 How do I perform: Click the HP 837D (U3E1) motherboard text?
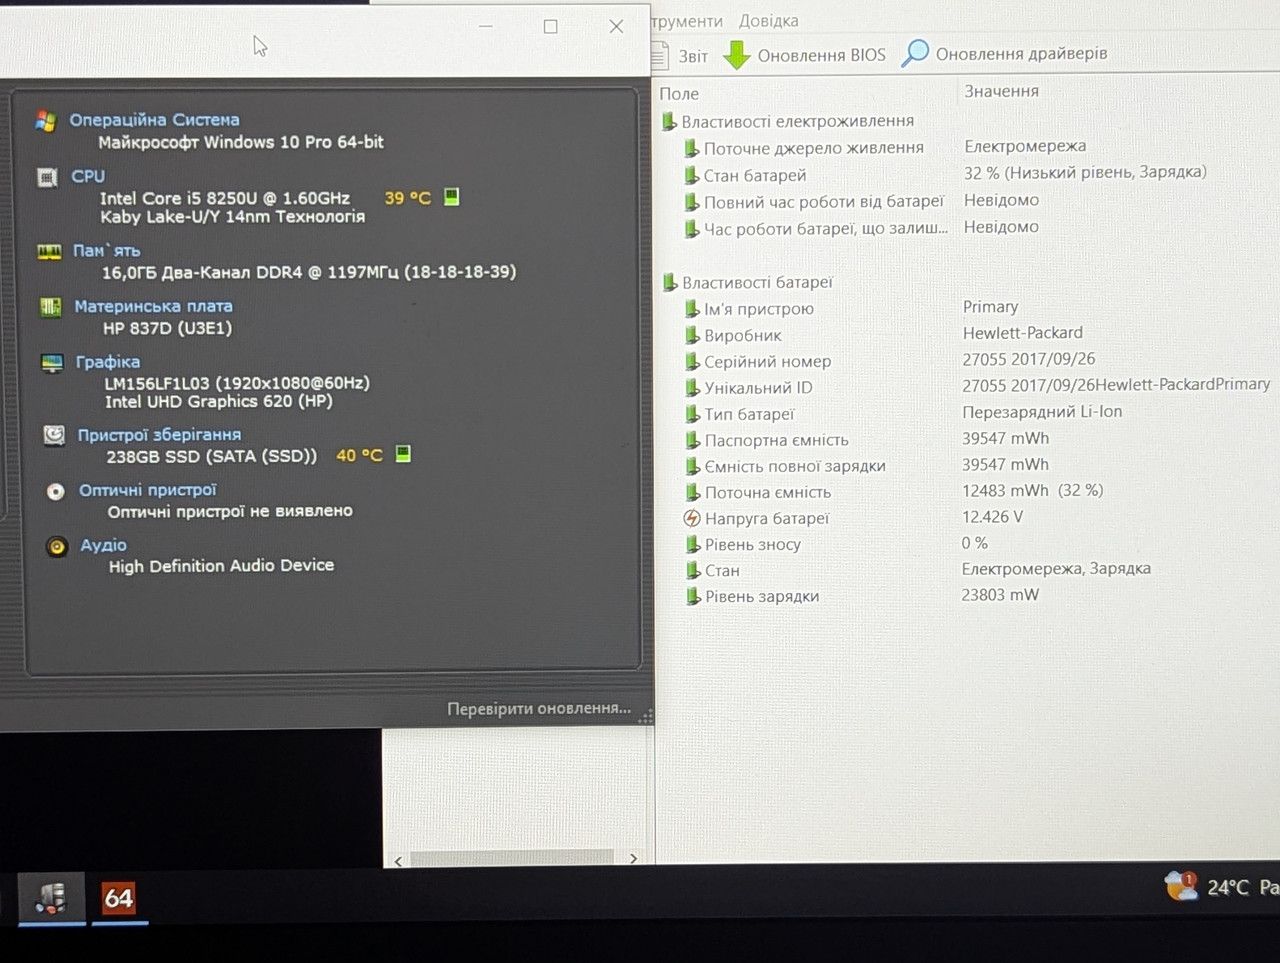(168, 328)
